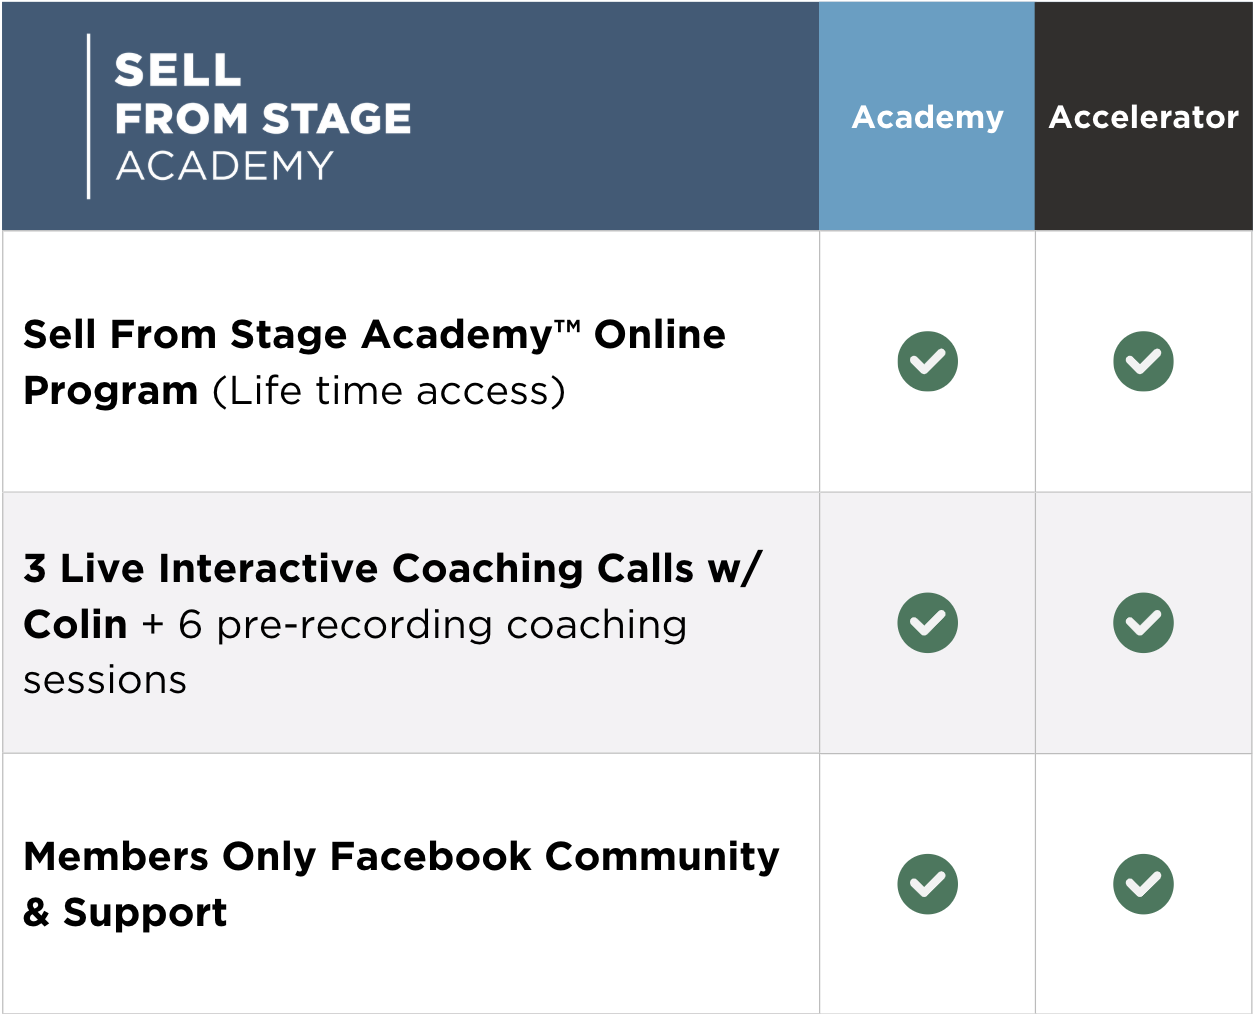
Task: Click the Accelerator checkmark for Online Program
Action: [1143, 361]
